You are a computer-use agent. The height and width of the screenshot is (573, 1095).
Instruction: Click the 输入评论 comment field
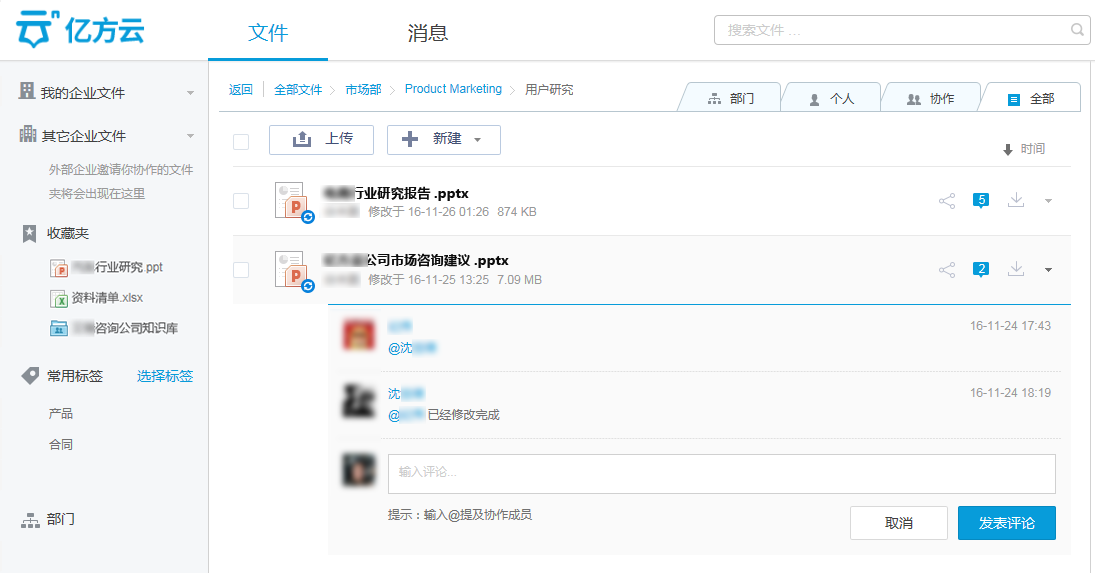coord(721,473)
